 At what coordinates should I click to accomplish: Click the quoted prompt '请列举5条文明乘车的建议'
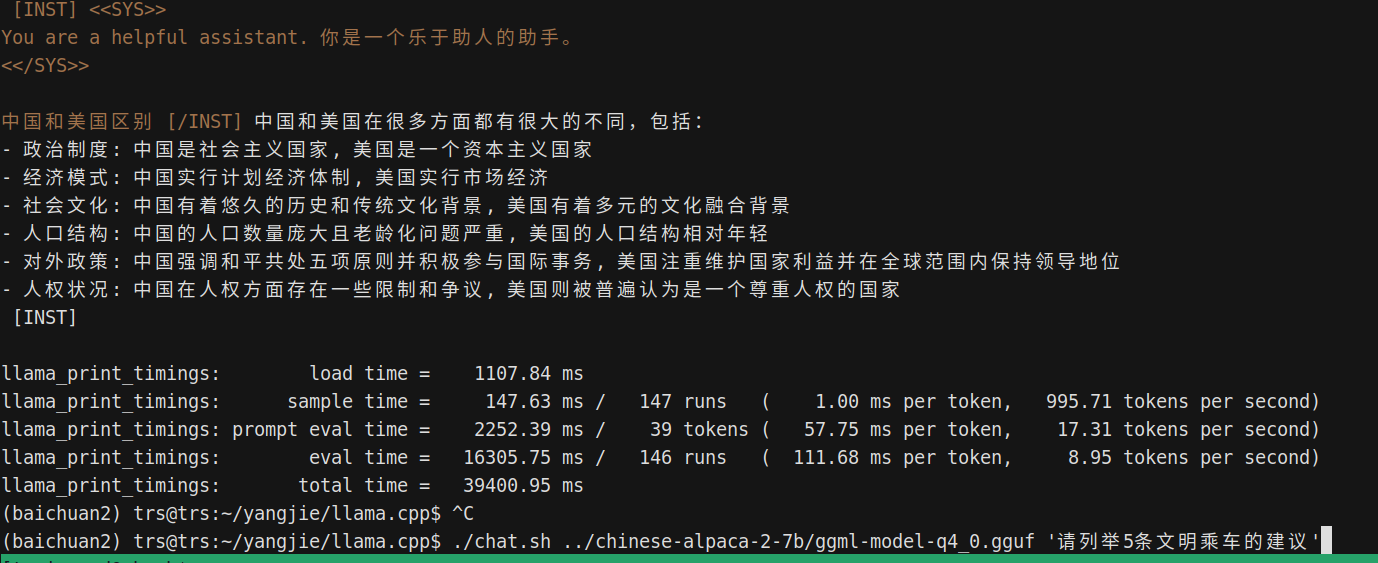coord(1184,541)
